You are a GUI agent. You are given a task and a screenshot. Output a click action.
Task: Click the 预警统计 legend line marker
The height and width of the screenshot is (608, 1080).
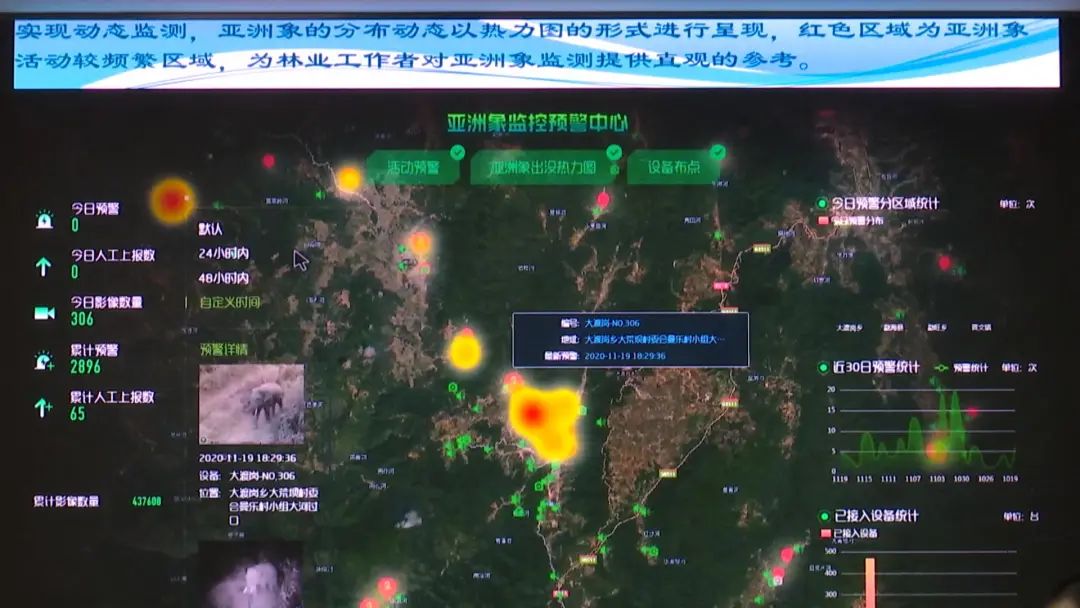click(x=941, y=368)
